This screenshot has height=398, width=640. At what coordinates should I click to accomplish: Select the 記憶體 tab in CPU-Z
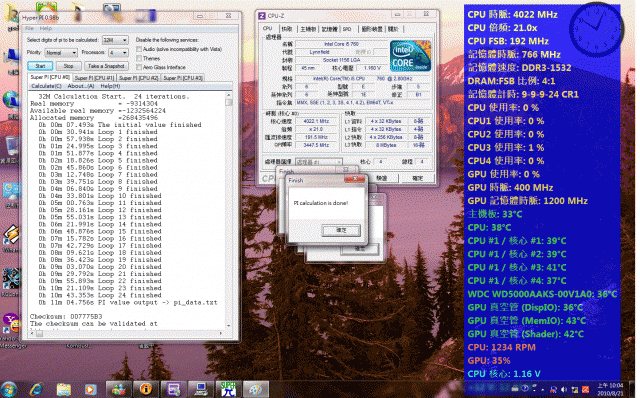click(329, 29)
